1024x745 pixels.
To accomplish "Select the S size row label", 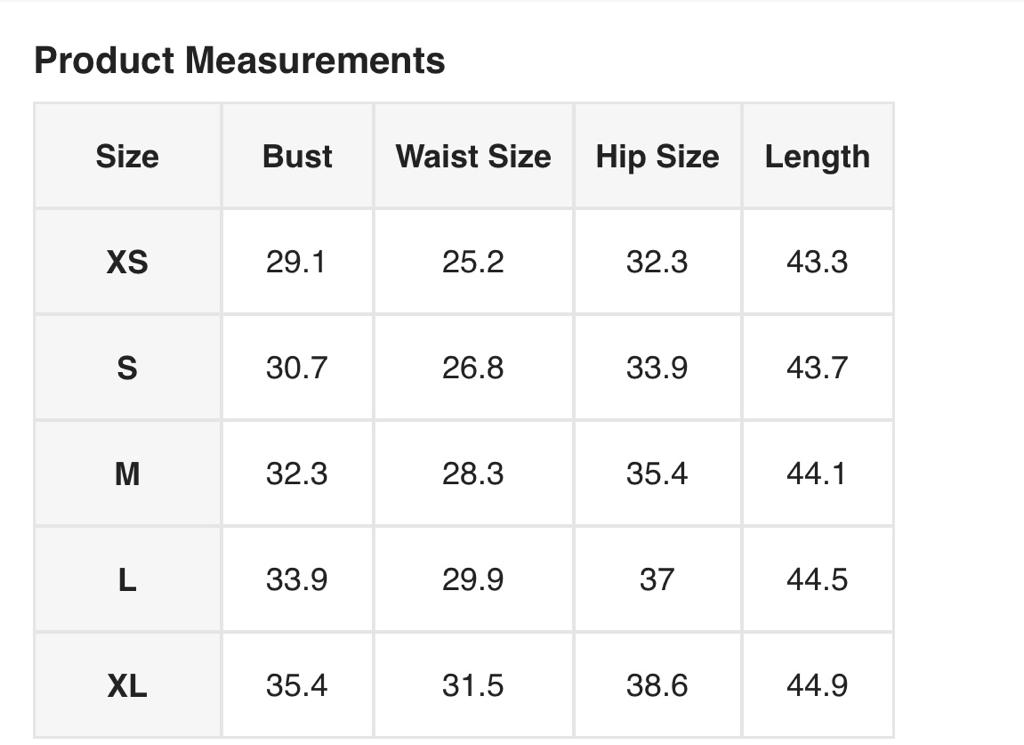I will pos(127,368).
